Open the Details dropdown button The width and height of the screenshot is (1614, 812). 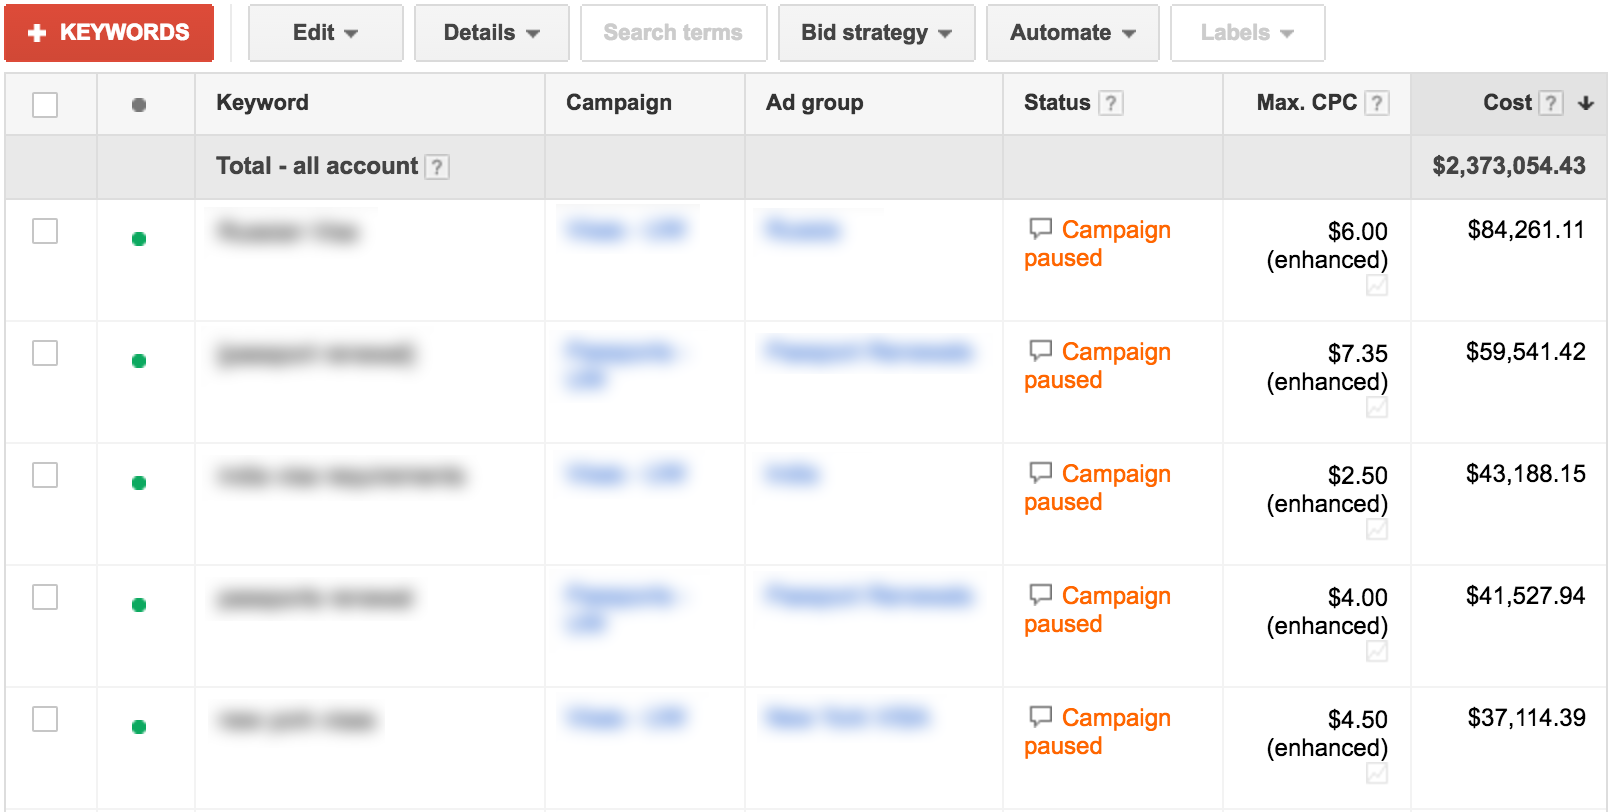491,33
